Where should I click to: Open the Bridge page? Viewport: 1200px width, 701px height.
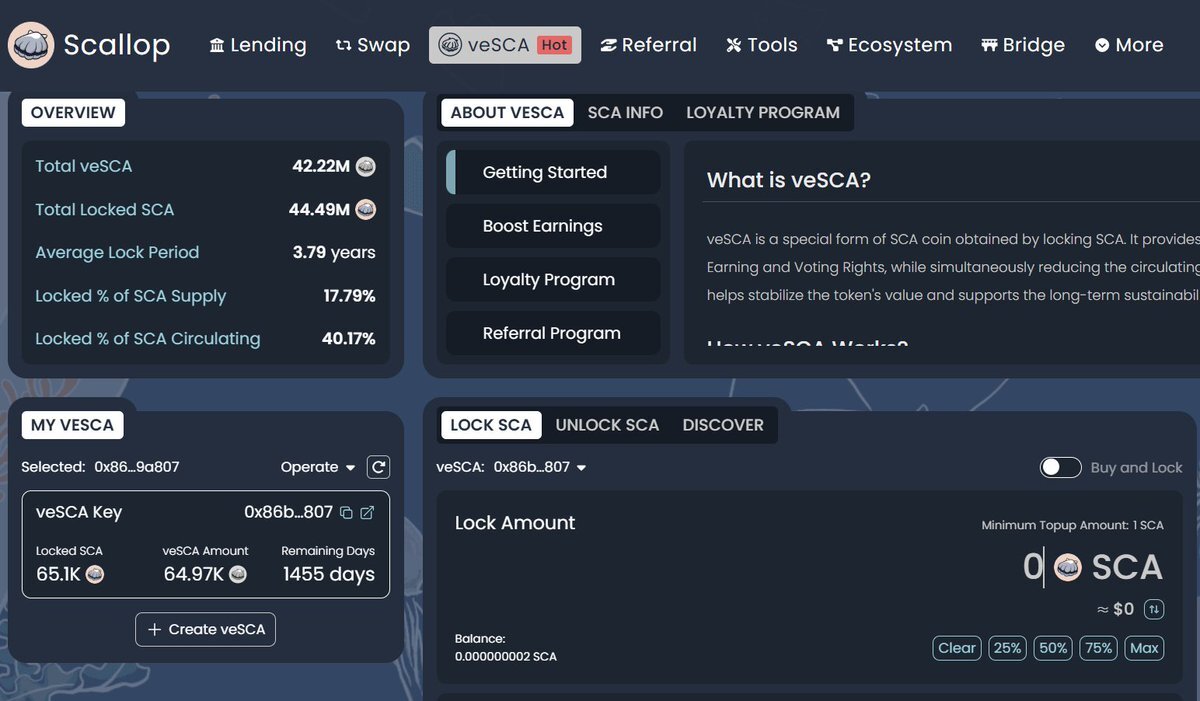click(1023, 45)
